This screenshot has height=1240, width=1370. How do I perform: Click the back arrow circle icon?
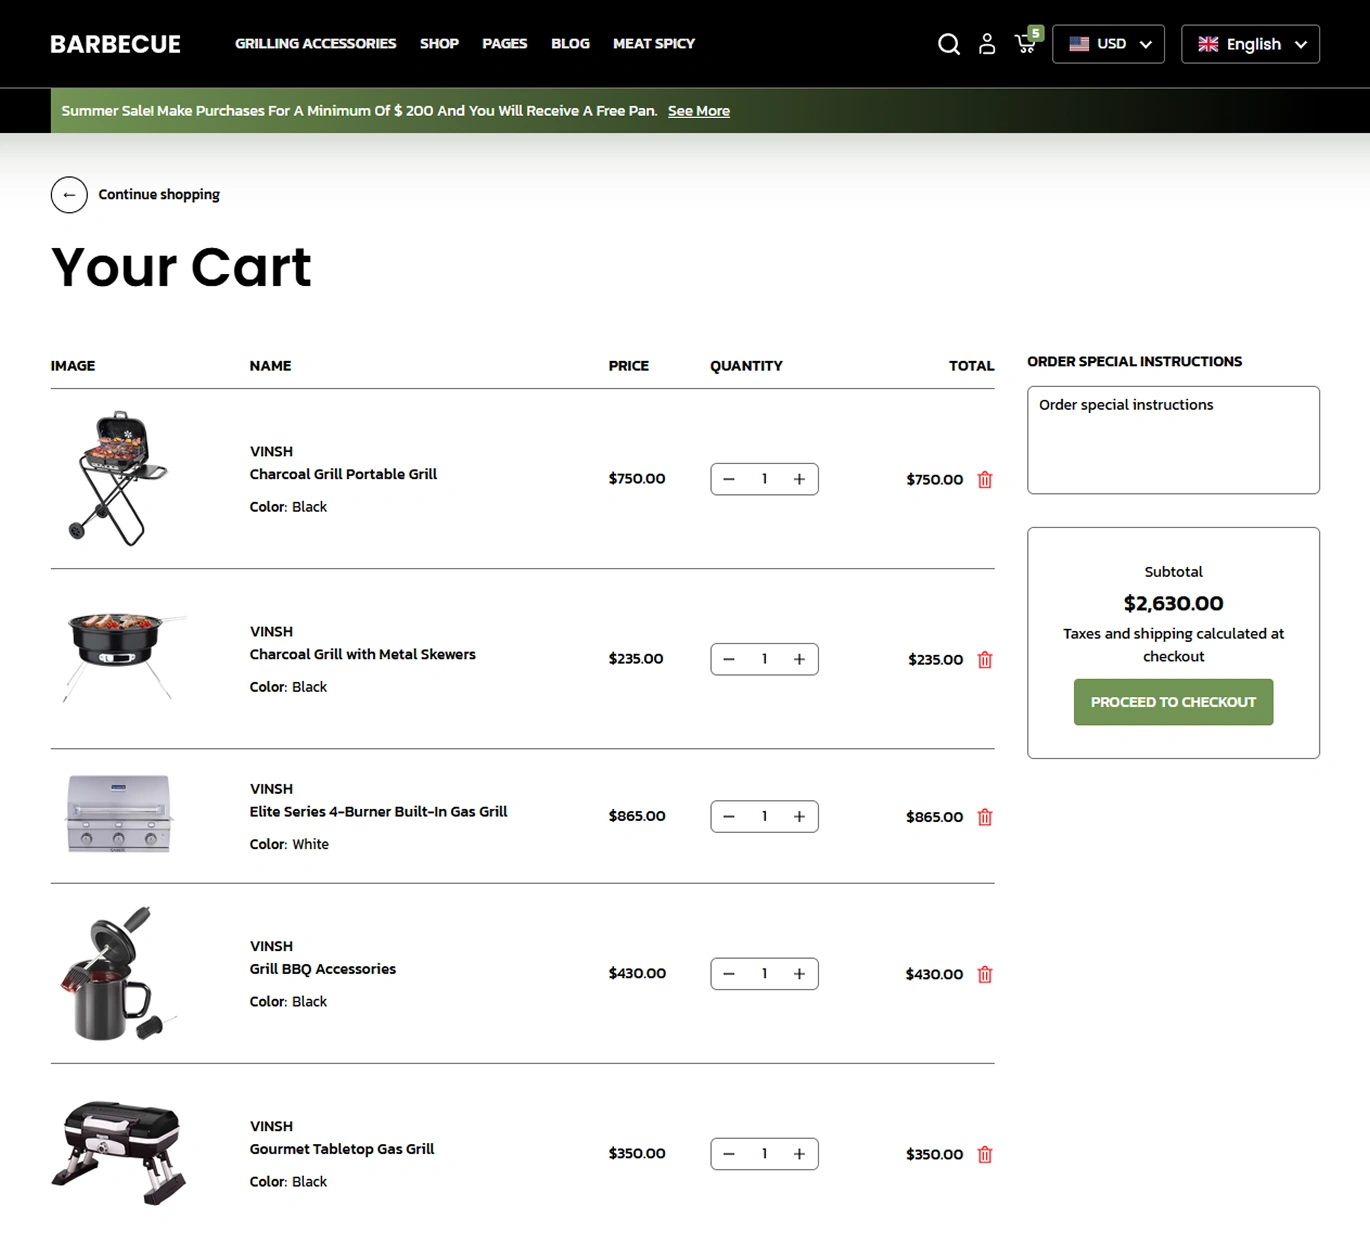pyautogui.click(x=69, y=195)
